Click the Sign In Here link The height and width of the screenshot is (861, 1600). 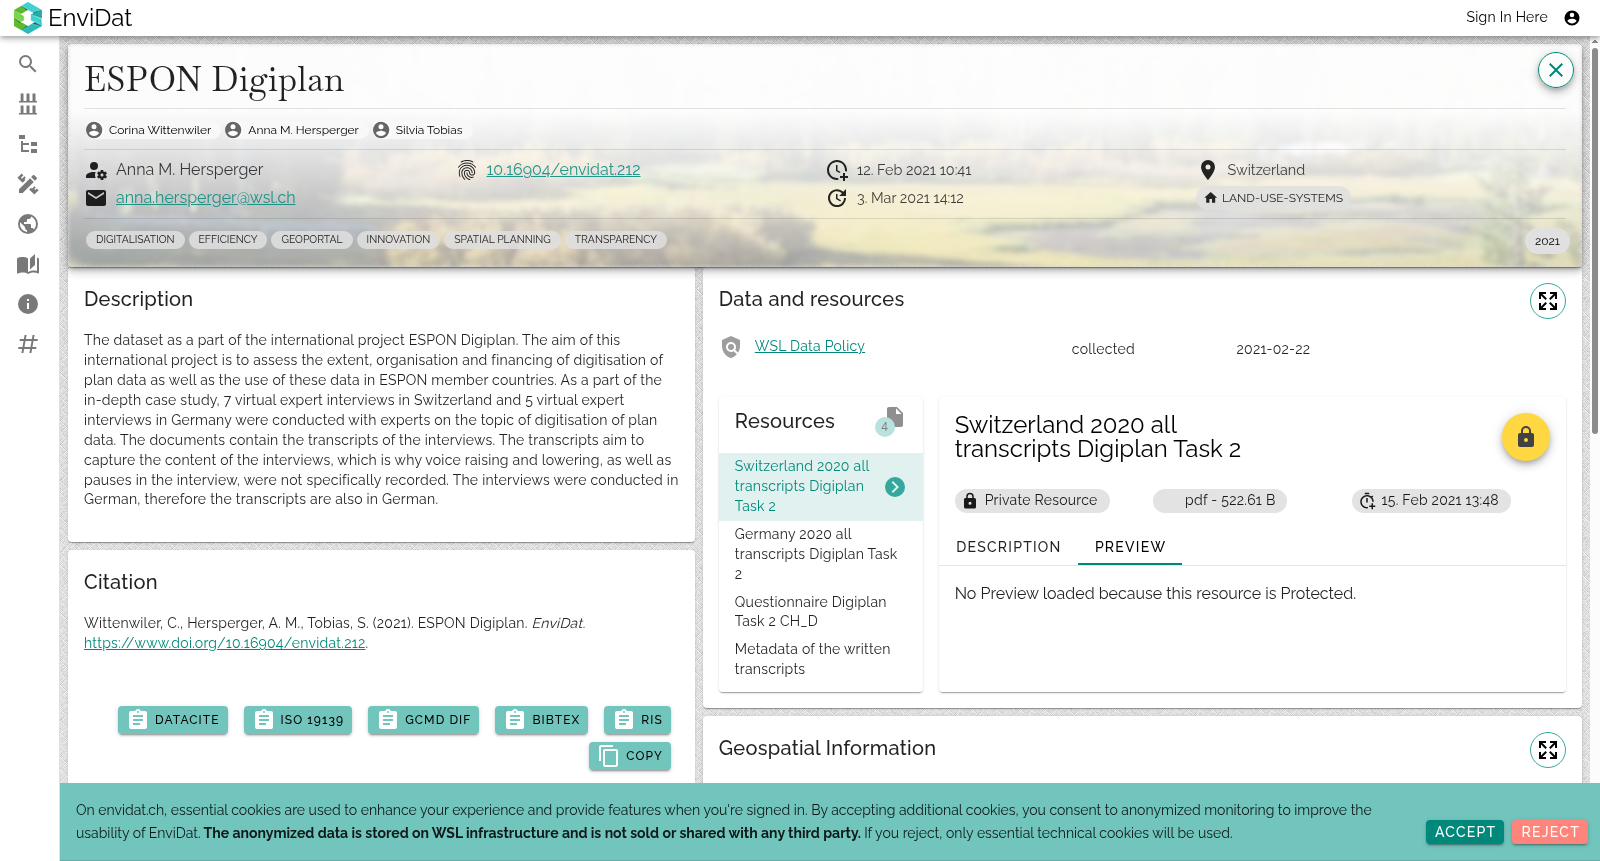pos(1506,17)
